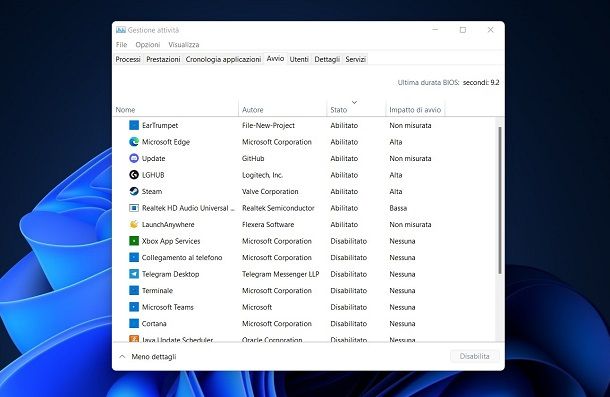Select the Cortana entry name
This screenshot has height=397, width=610.
pyautogui.click(x=154, y=323)
